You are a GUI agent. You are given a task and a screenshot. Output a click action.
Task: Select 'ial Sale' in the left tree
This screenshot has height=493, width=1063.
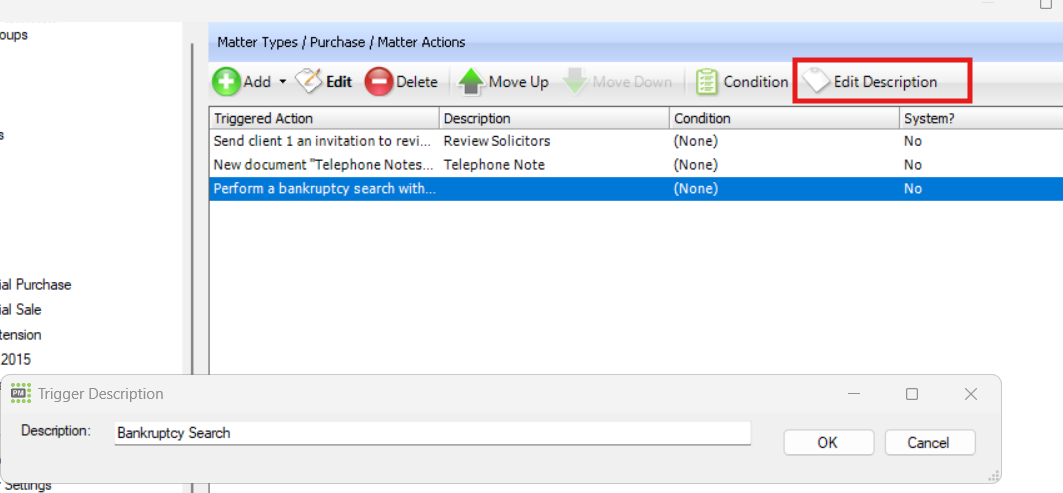pyautogui.click(x=20, y=310)
